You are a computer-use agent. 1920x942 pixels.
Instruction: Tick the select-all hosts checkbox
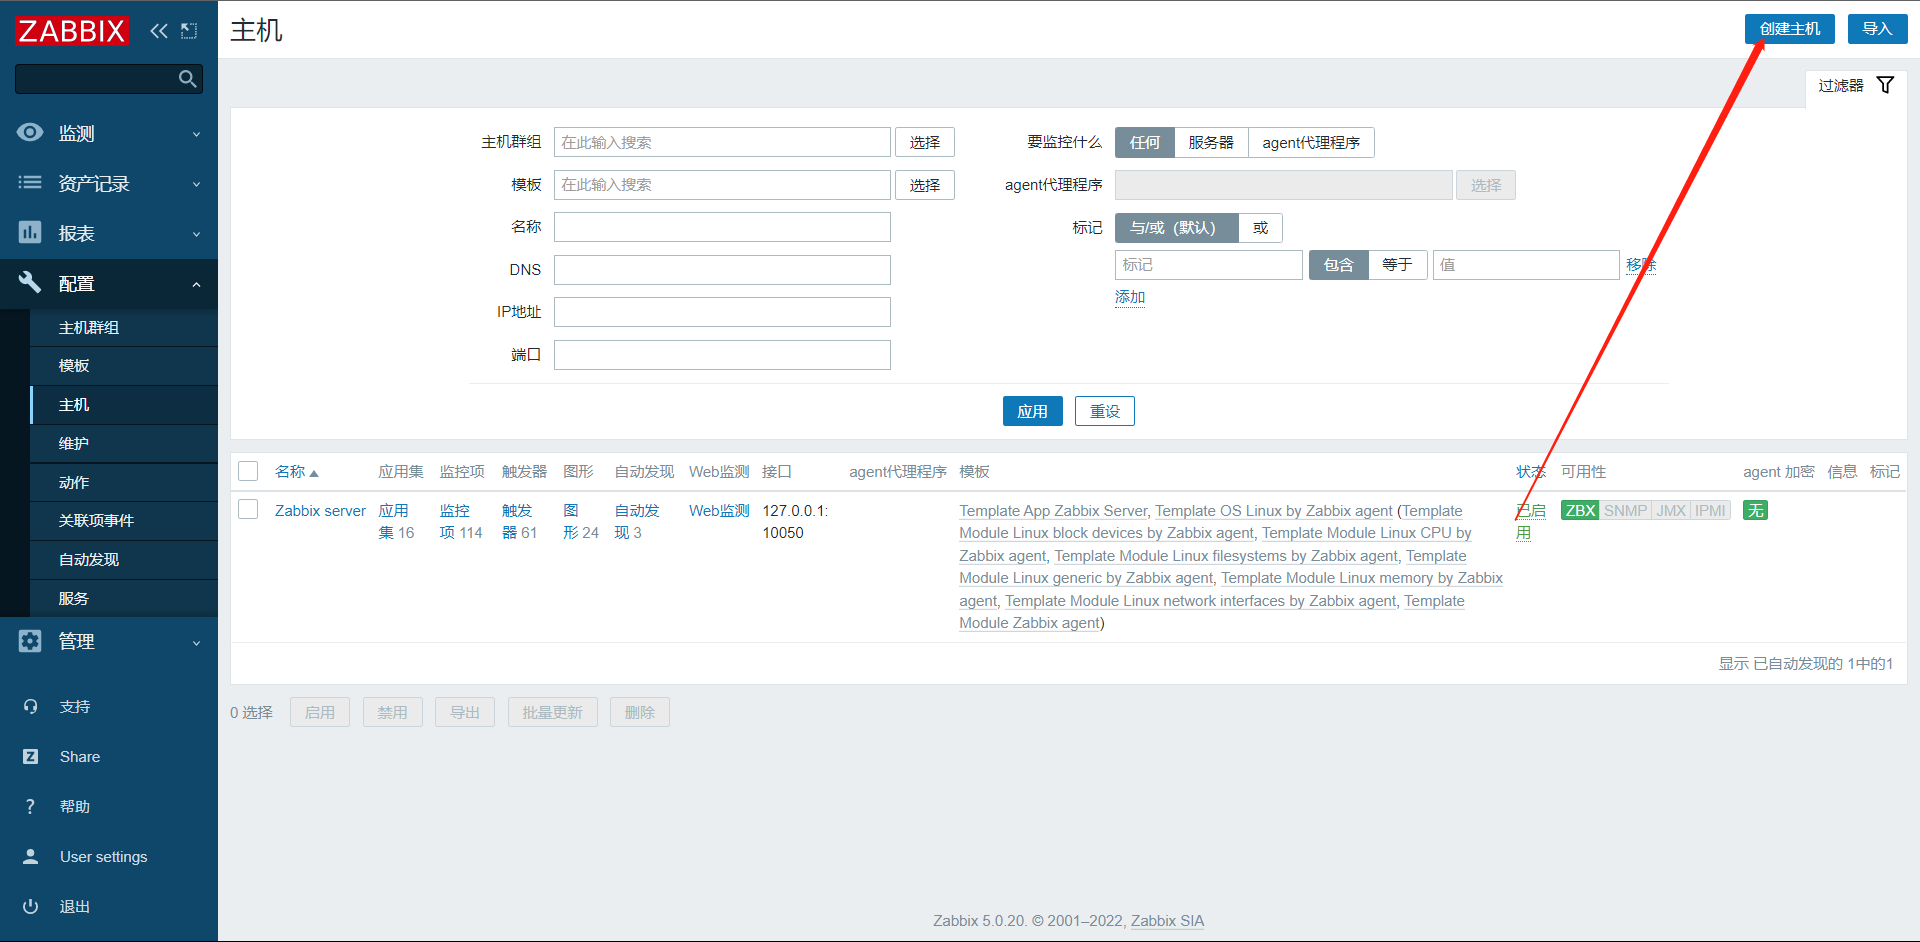click(x=249, y=471)
